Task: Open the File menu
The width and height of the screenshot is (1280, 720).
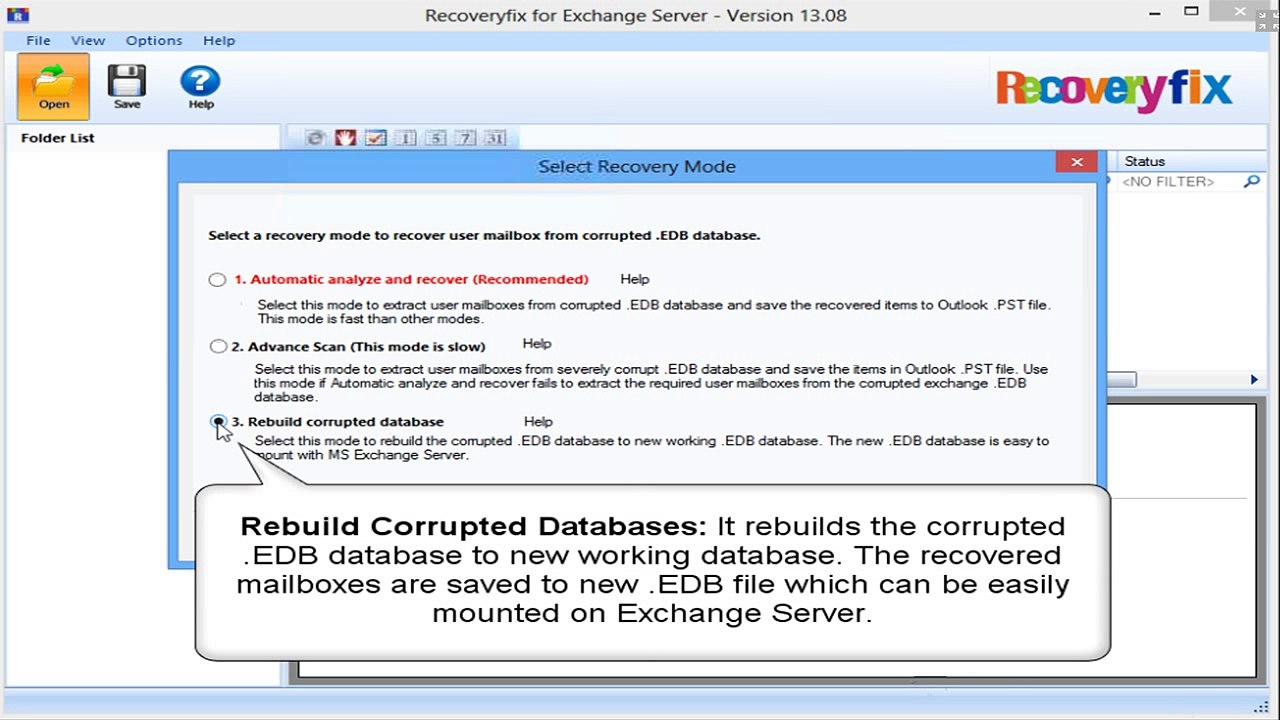Action: pos(38,41)
